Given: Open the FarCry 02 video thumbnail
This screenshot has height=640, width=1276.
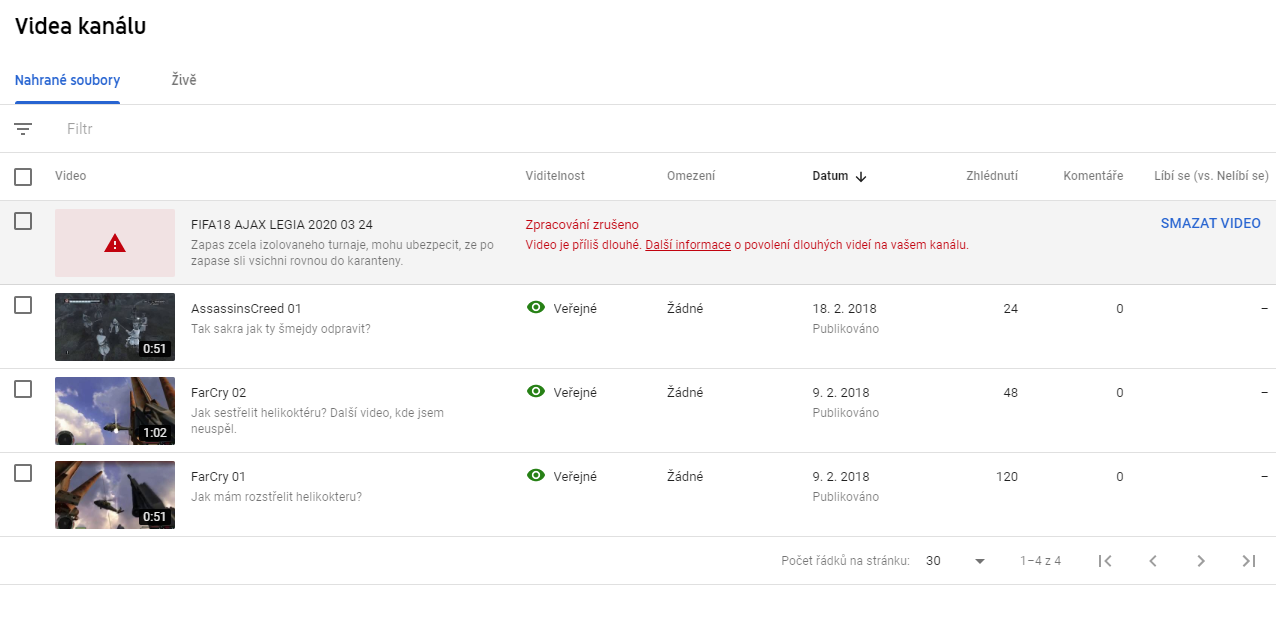Looking at the screenshot, I should coord(115,411).
